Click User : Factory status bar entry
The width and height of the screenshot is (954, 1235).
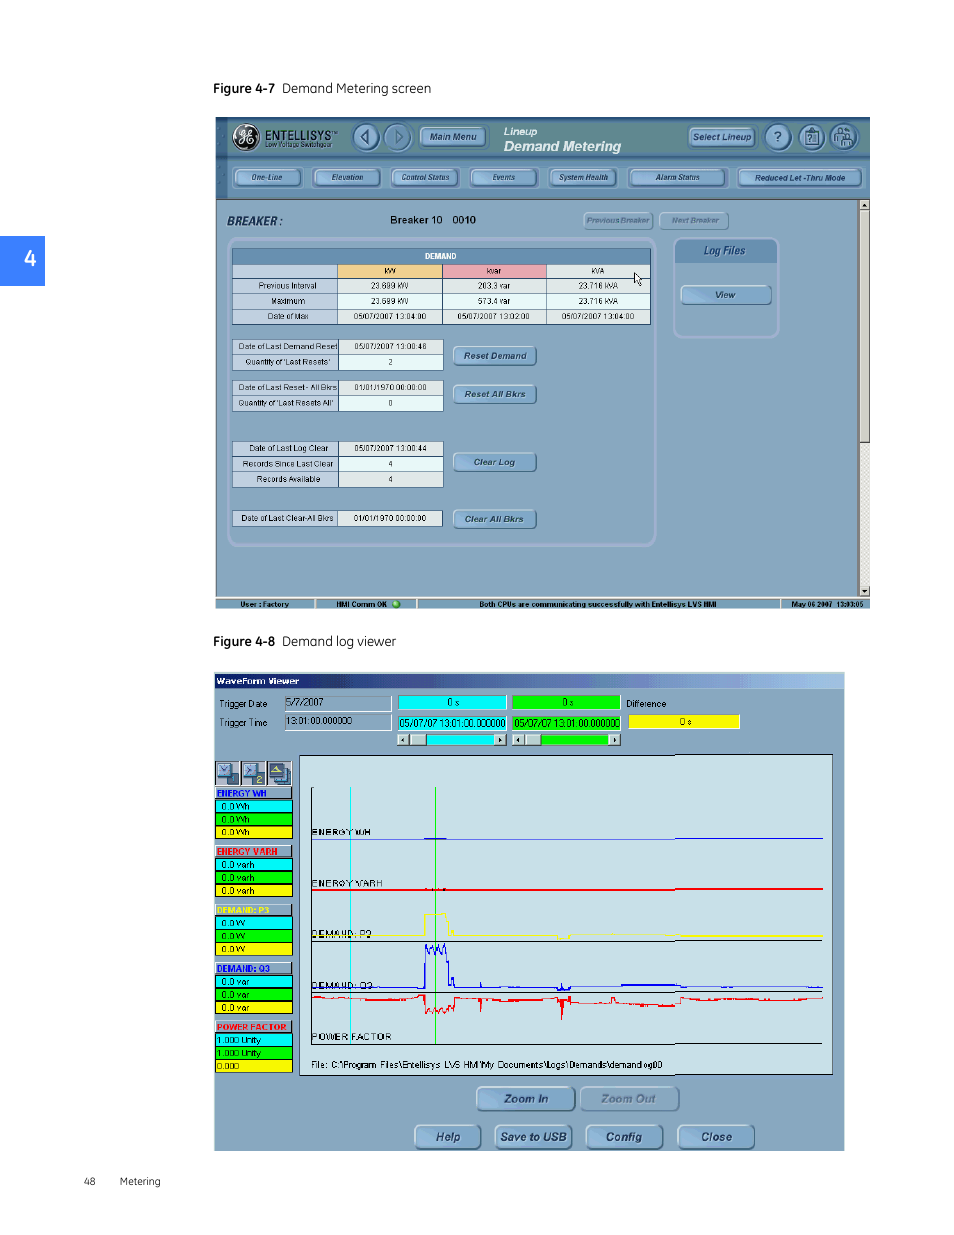click(x=265, y=604)
